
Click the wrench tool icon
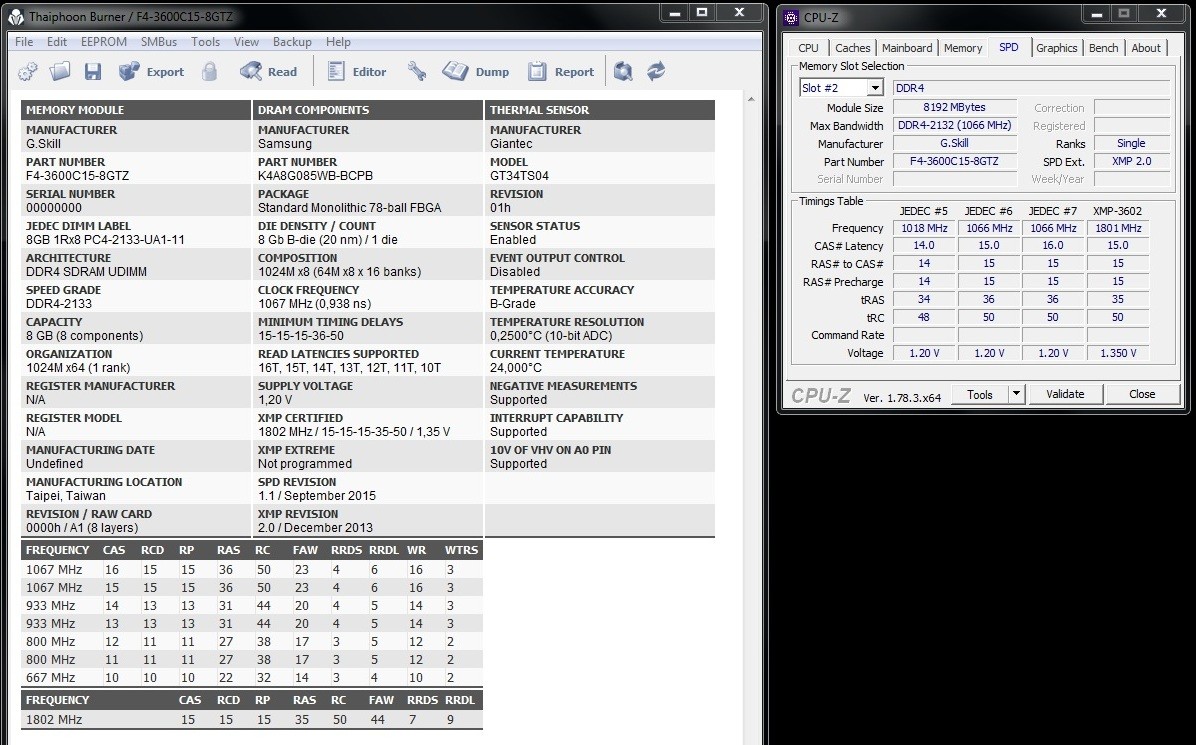pyautogui.click(x=416, y=72)
